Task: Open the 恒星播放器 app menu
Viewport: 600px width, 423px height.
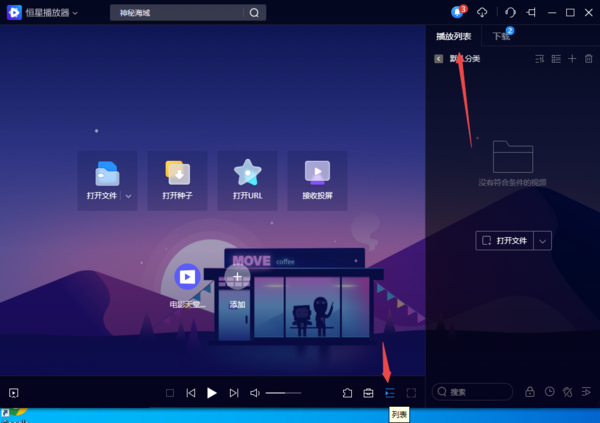Action: [x=52, y=13]
